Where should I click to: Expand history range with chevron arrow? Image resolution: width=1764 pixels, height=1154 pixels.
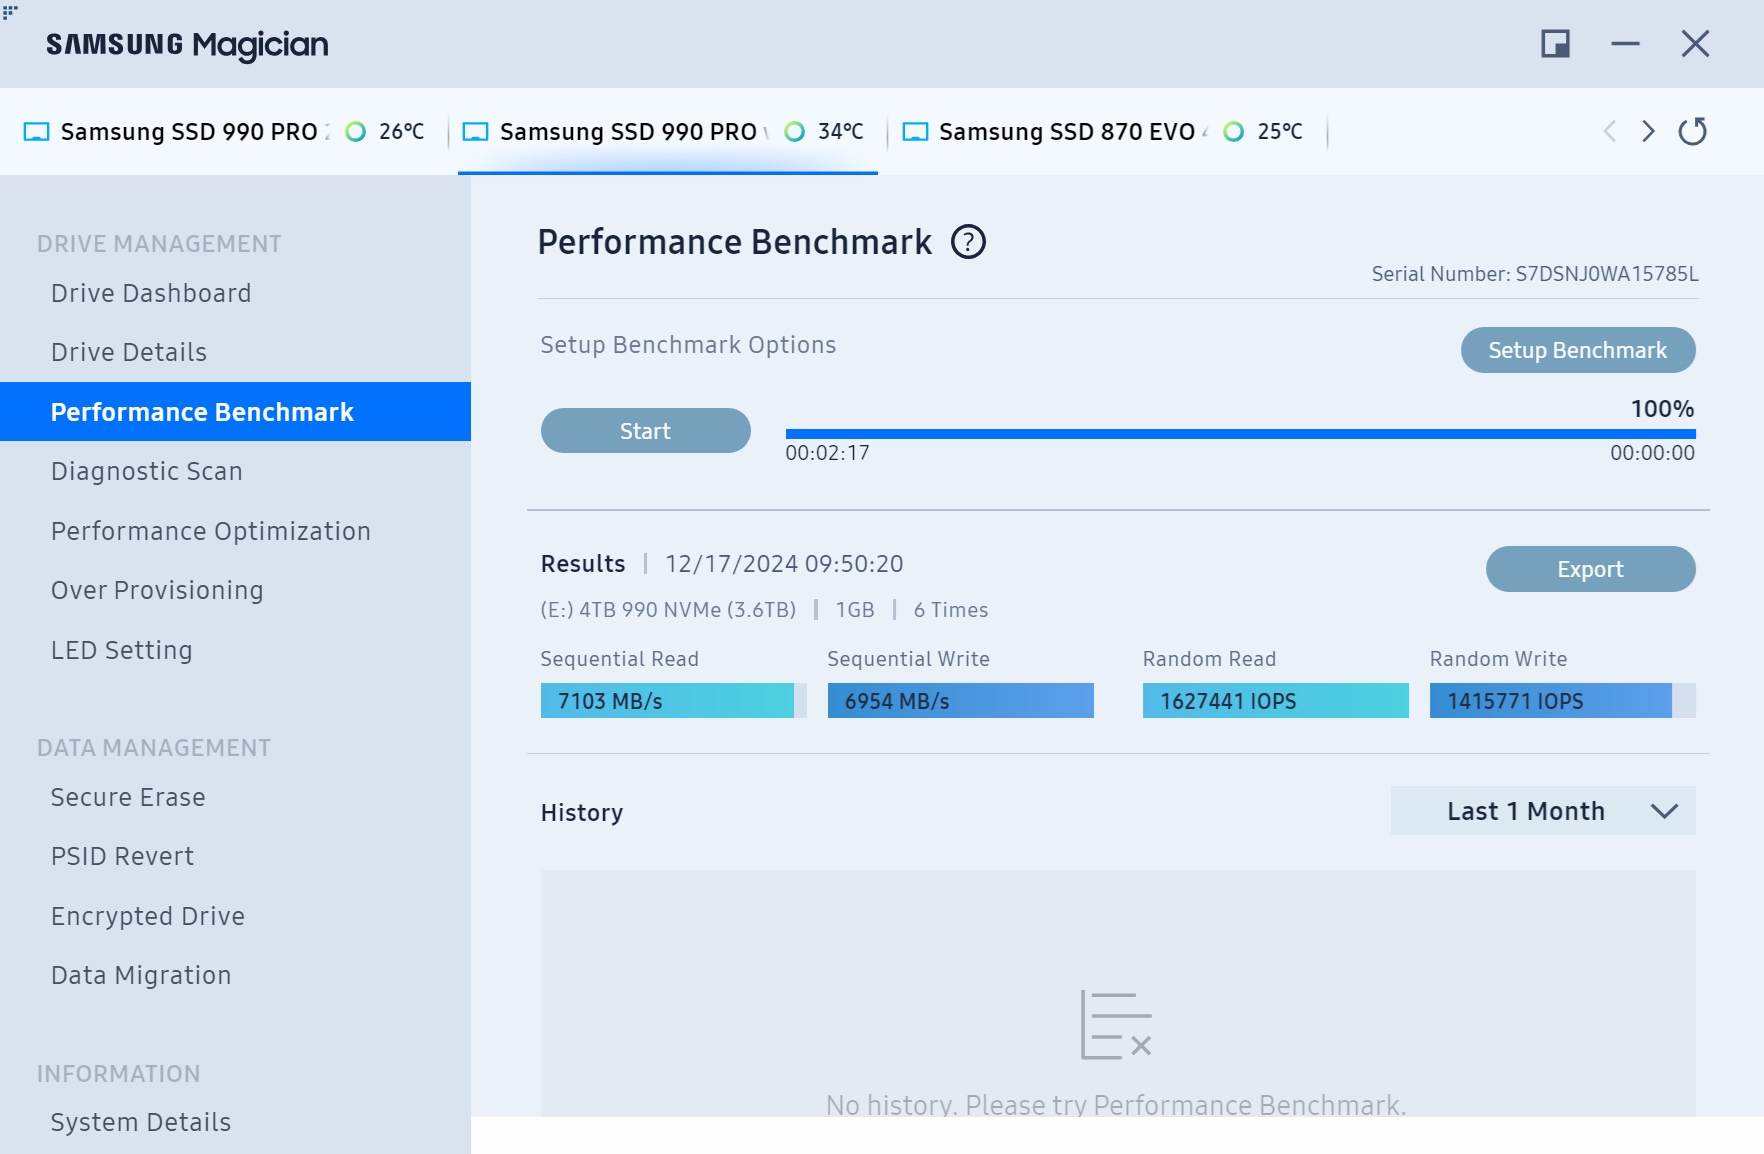[x=1664, y=811]
